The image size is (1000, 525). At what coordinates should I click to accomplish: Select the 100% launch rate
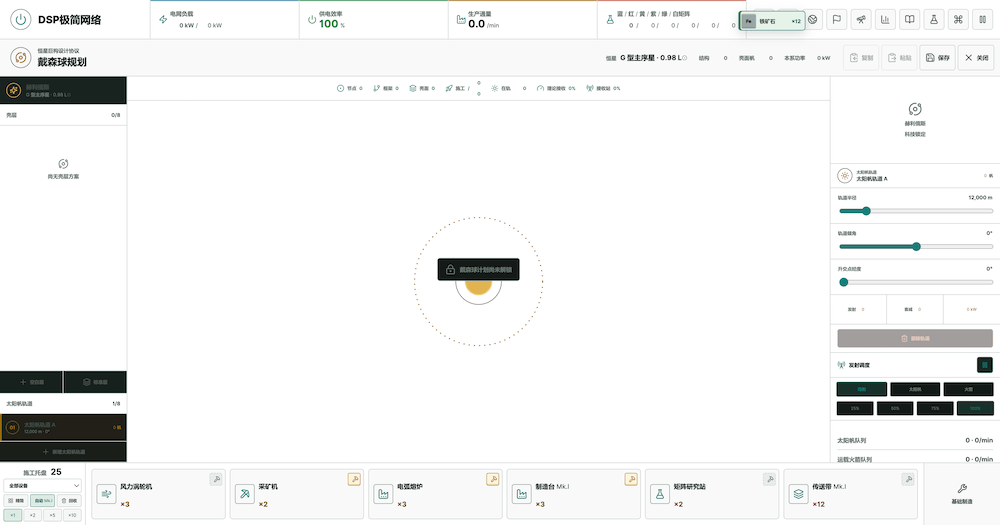click(975, 408)
